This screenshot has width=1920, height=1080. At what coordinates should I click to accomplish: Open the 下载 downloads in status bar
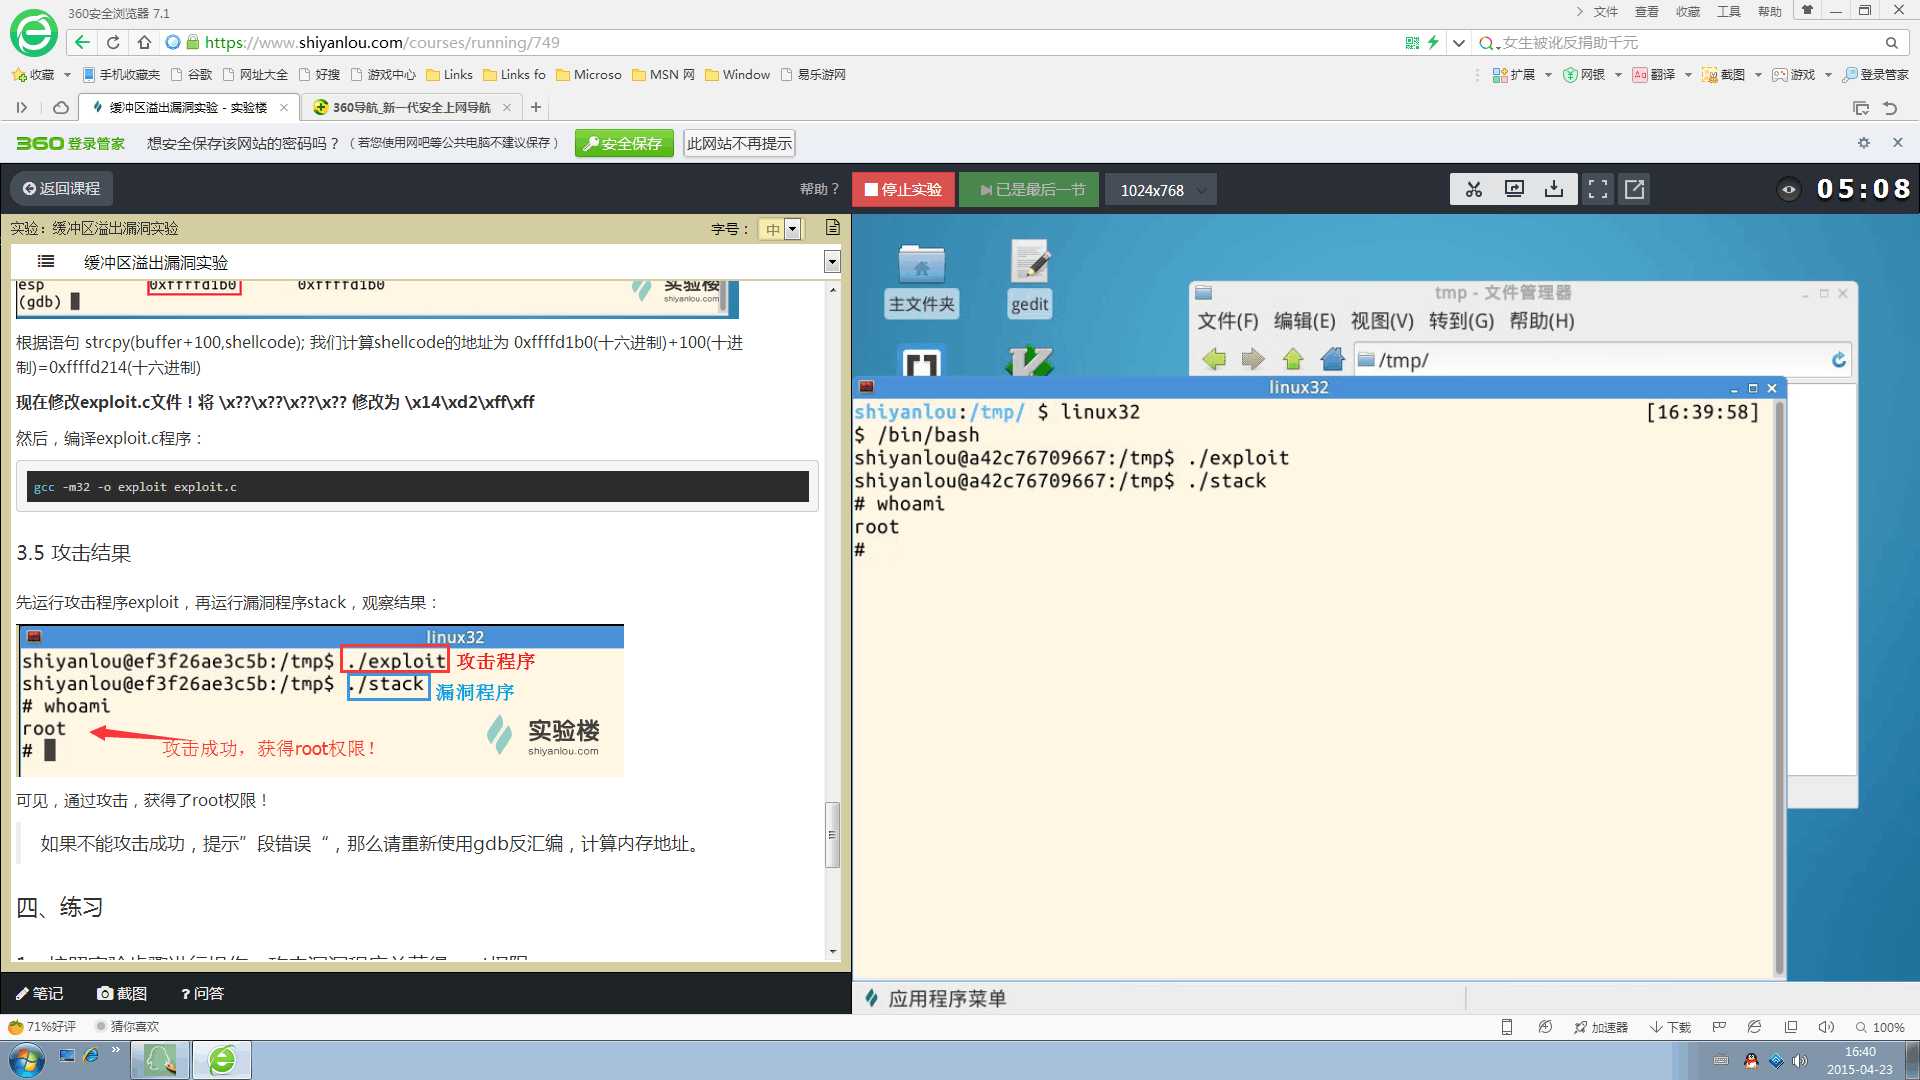click(x=1670, y=1027)
